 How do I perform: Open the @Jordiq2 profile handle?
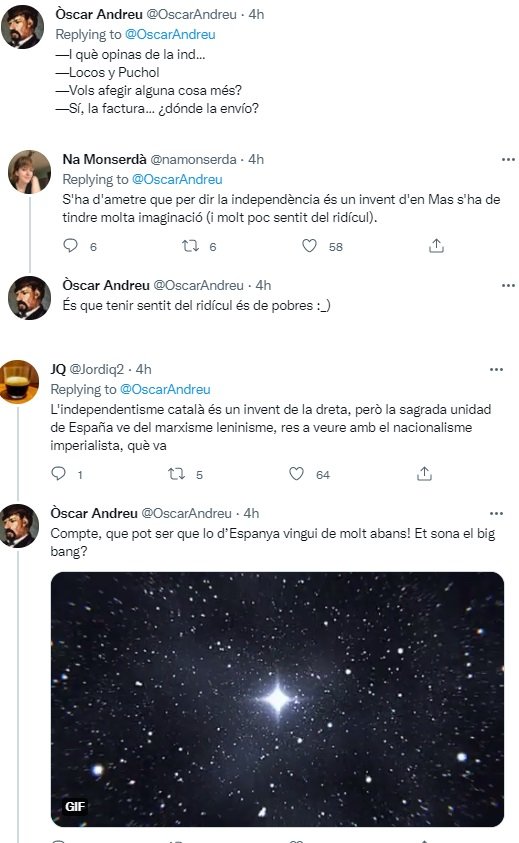coord(97,369)
